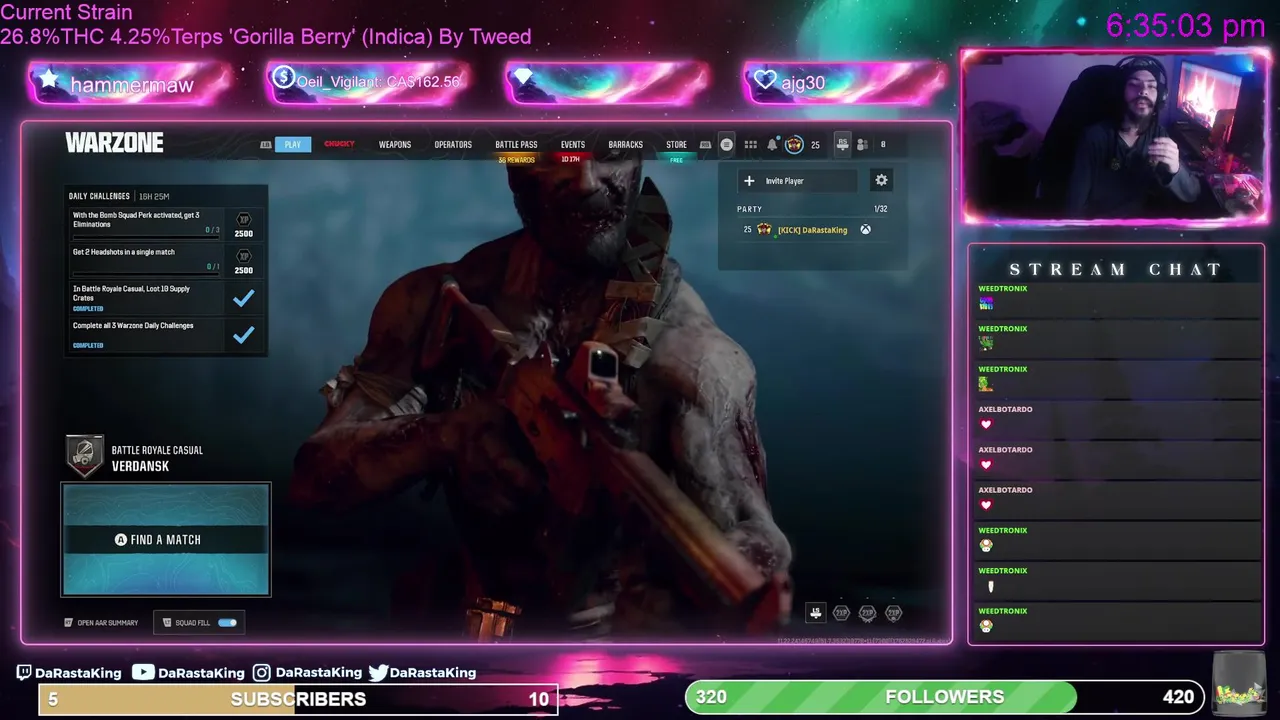
Task: Click the STREAM CHAT title
Action: 1115,269
